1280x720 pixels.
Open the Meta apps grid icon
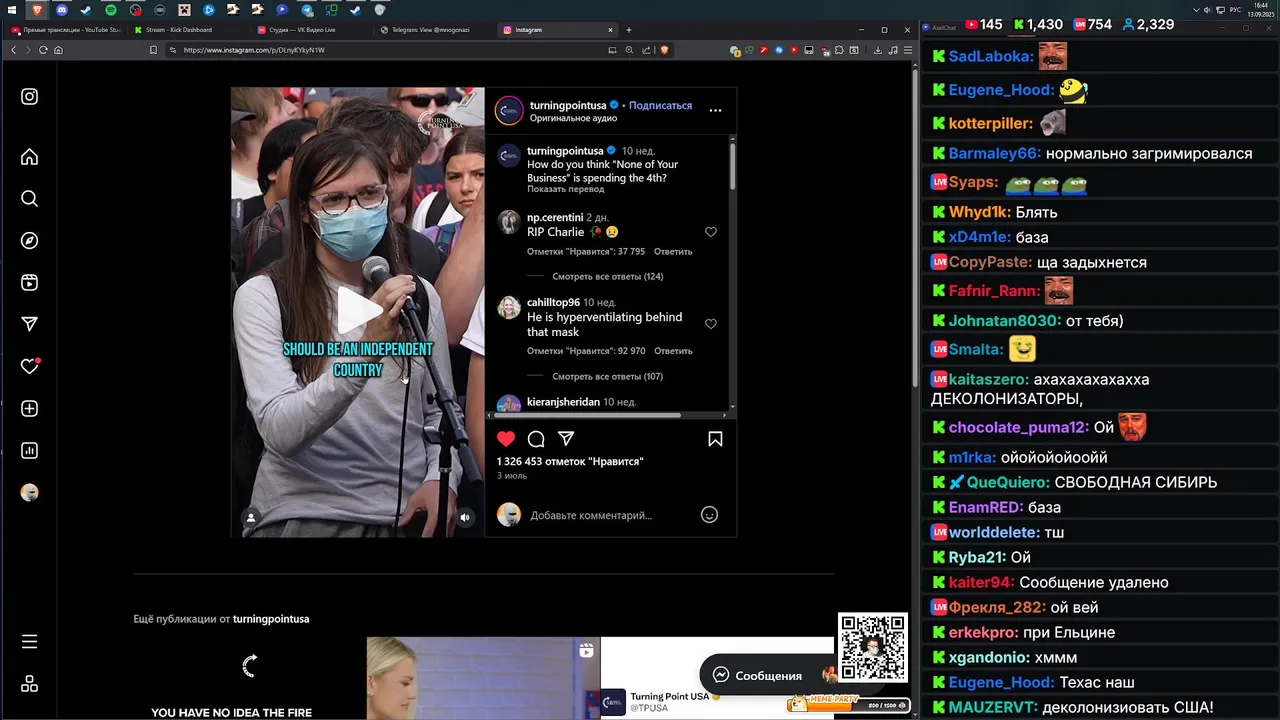[29, 684]
